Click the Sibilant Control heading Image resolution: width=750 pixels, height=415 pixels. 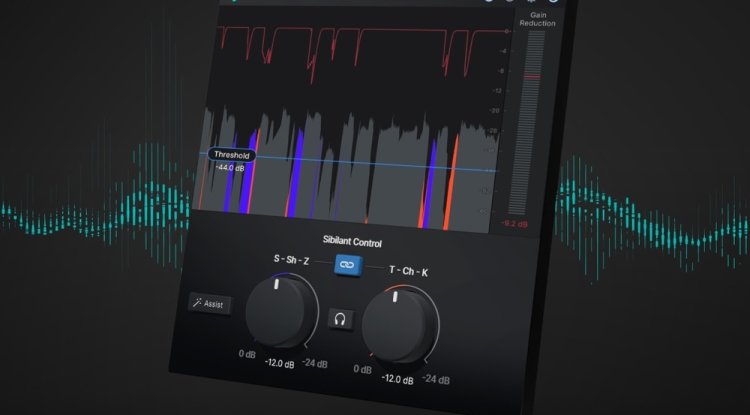tap(353, 241)
